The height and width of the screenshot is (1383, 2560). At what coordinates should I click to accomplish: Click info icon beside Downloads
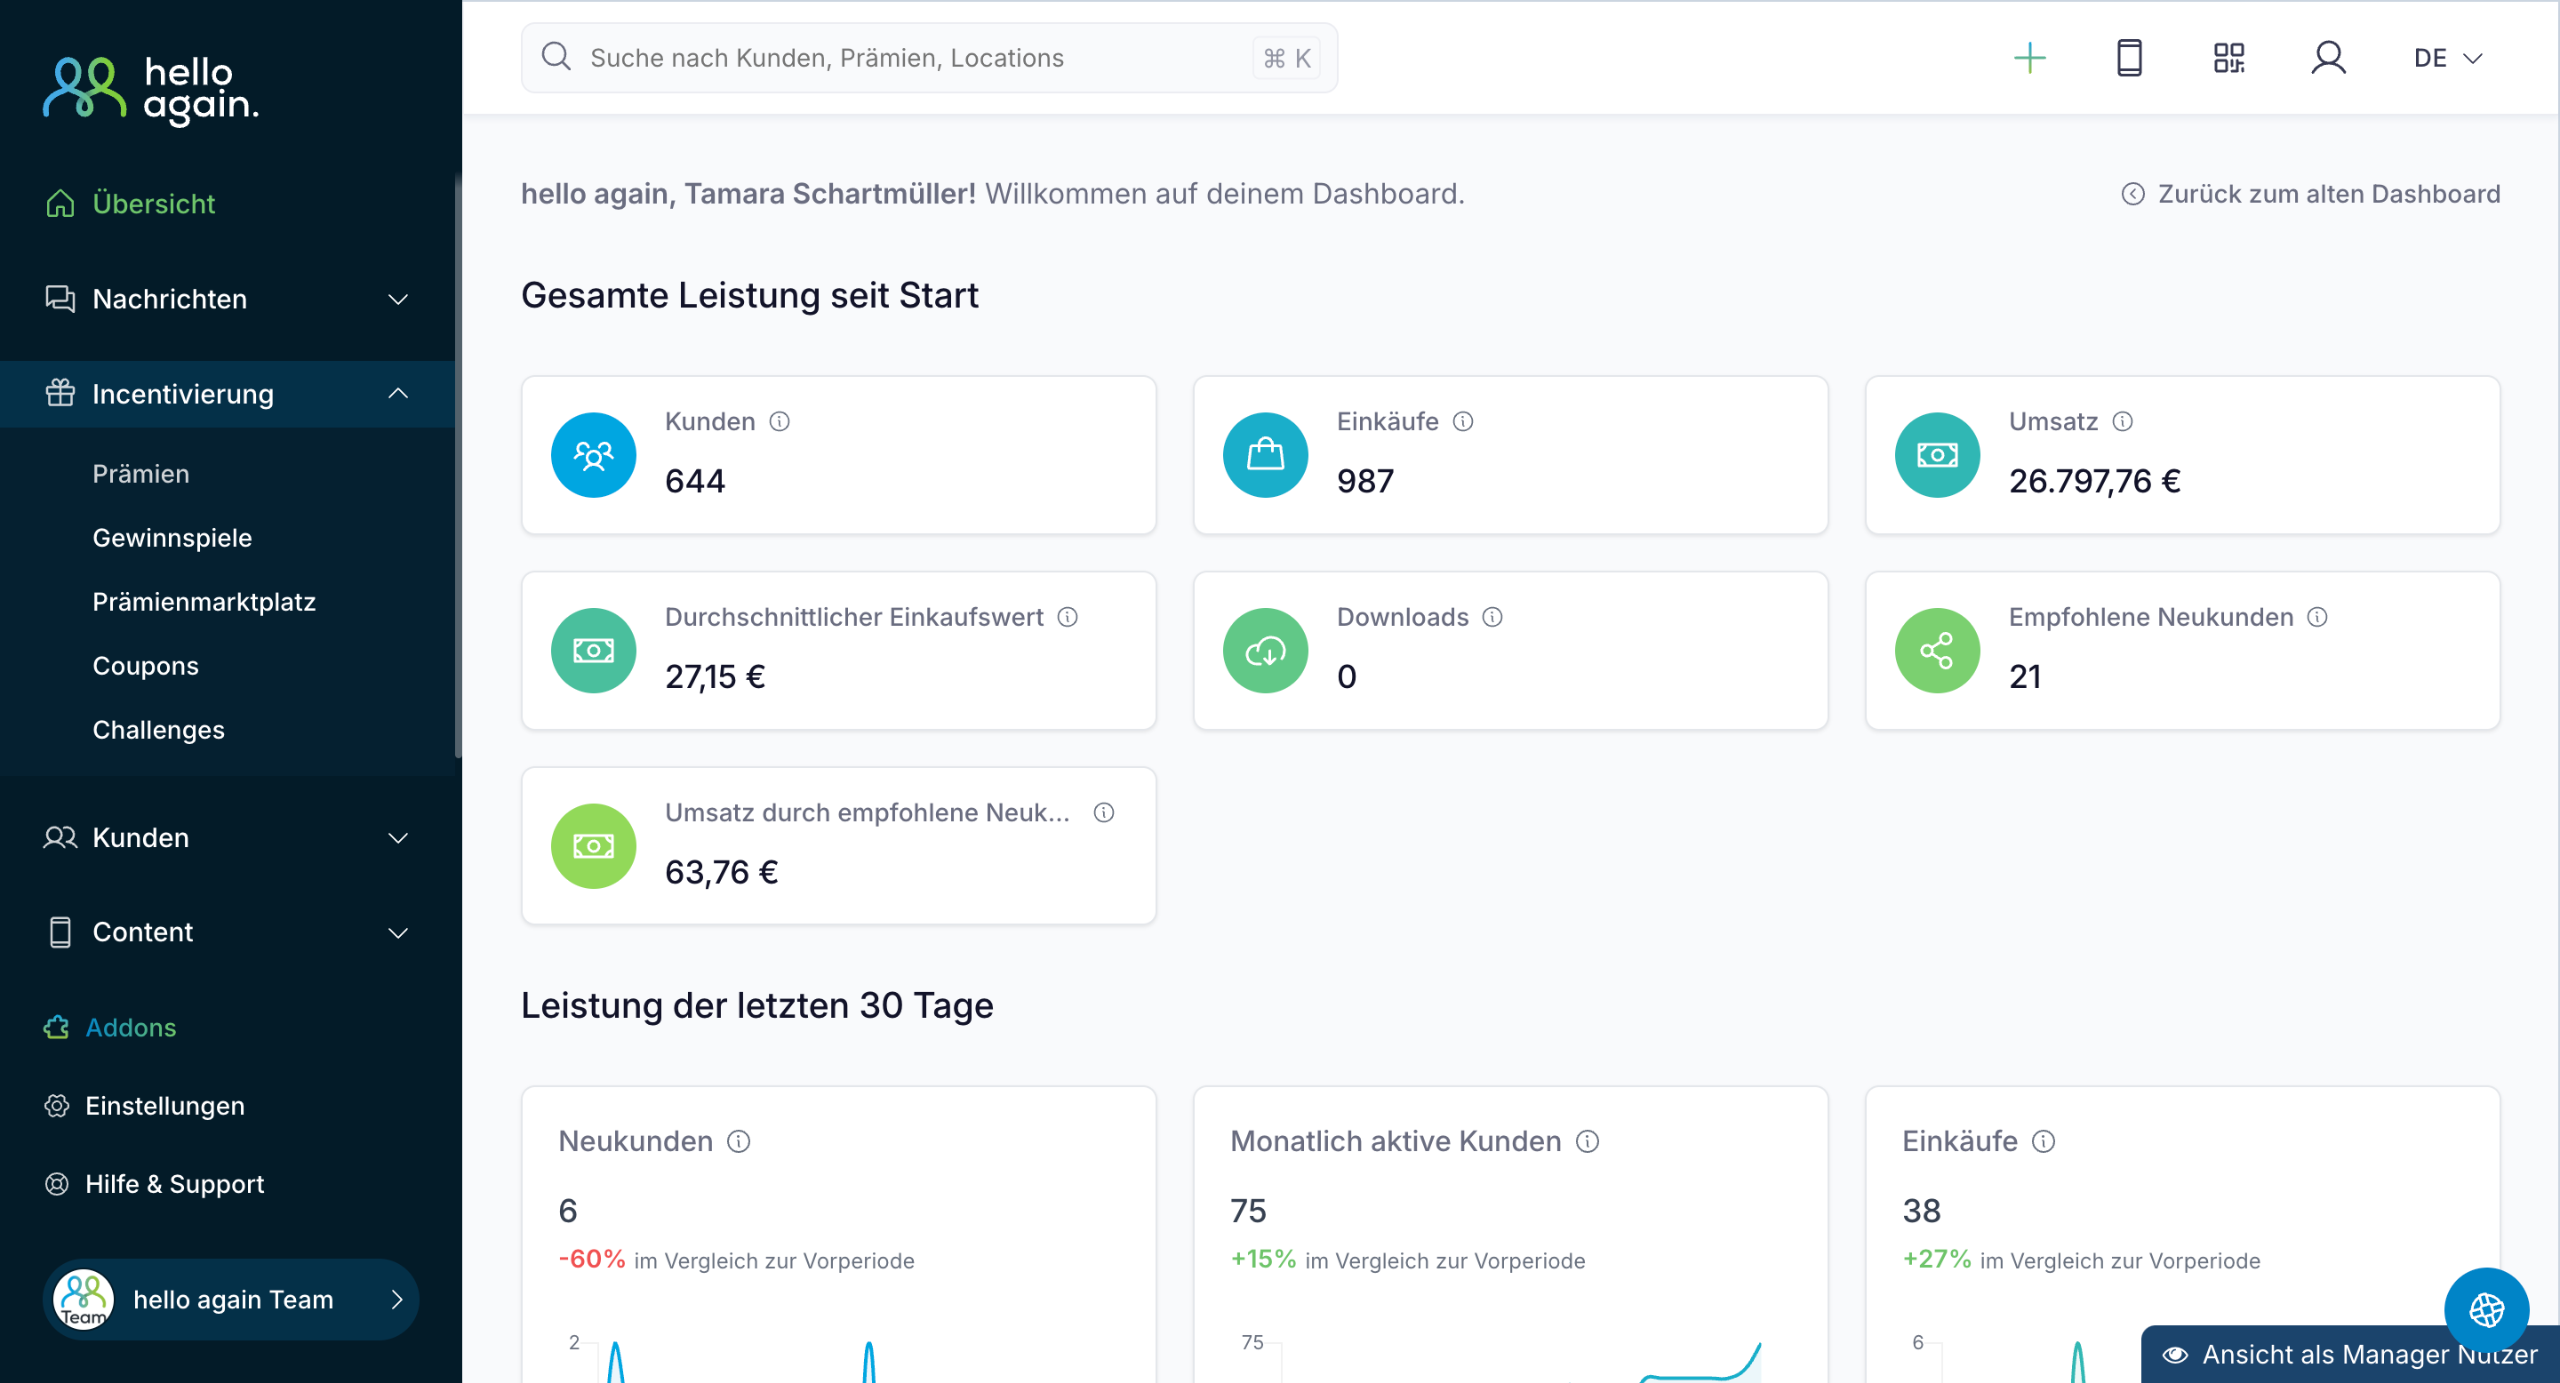coord(1492,617)
